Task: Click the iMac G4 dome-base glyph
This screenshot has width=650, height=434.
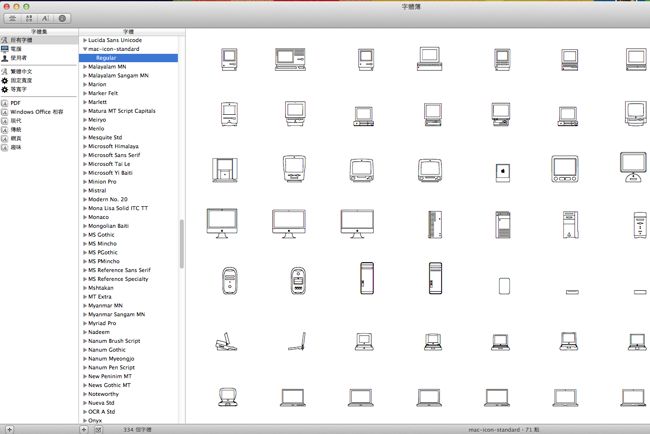Action: click(633, 166)
